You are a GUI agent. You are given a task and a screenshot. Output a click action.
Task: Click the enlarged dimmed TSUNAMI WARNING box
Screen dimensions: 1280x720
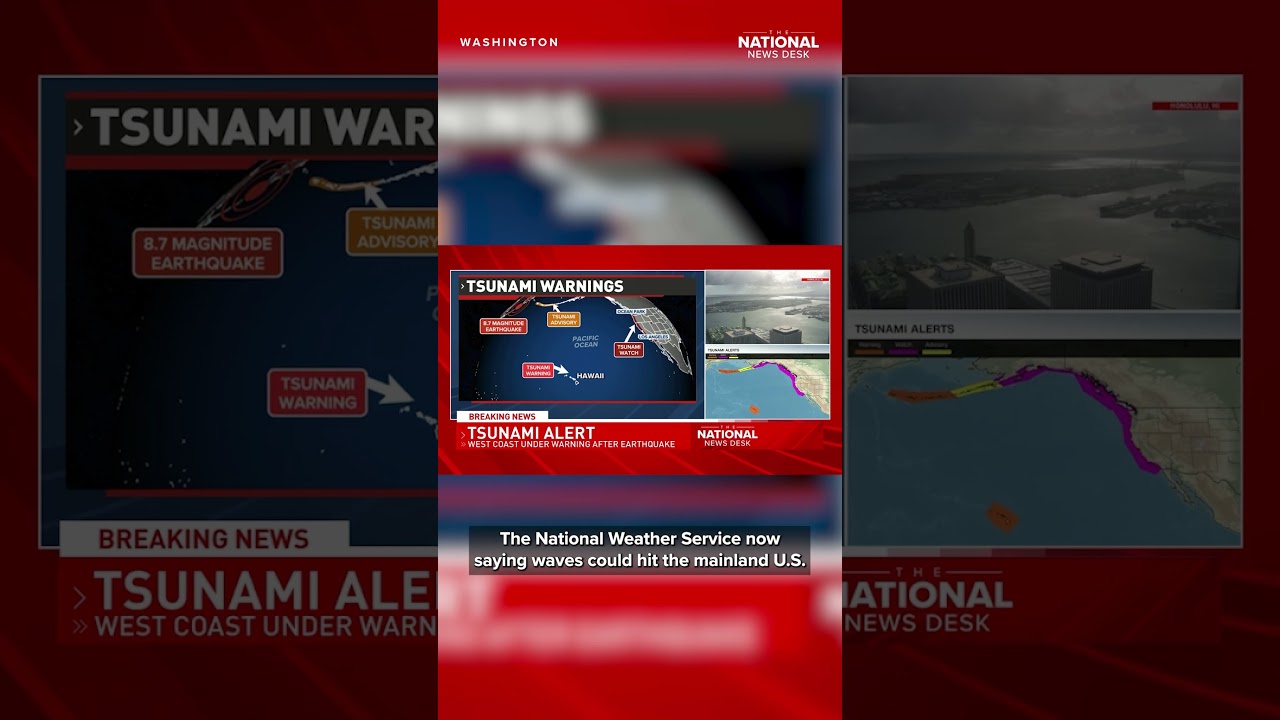pos(317,393)
